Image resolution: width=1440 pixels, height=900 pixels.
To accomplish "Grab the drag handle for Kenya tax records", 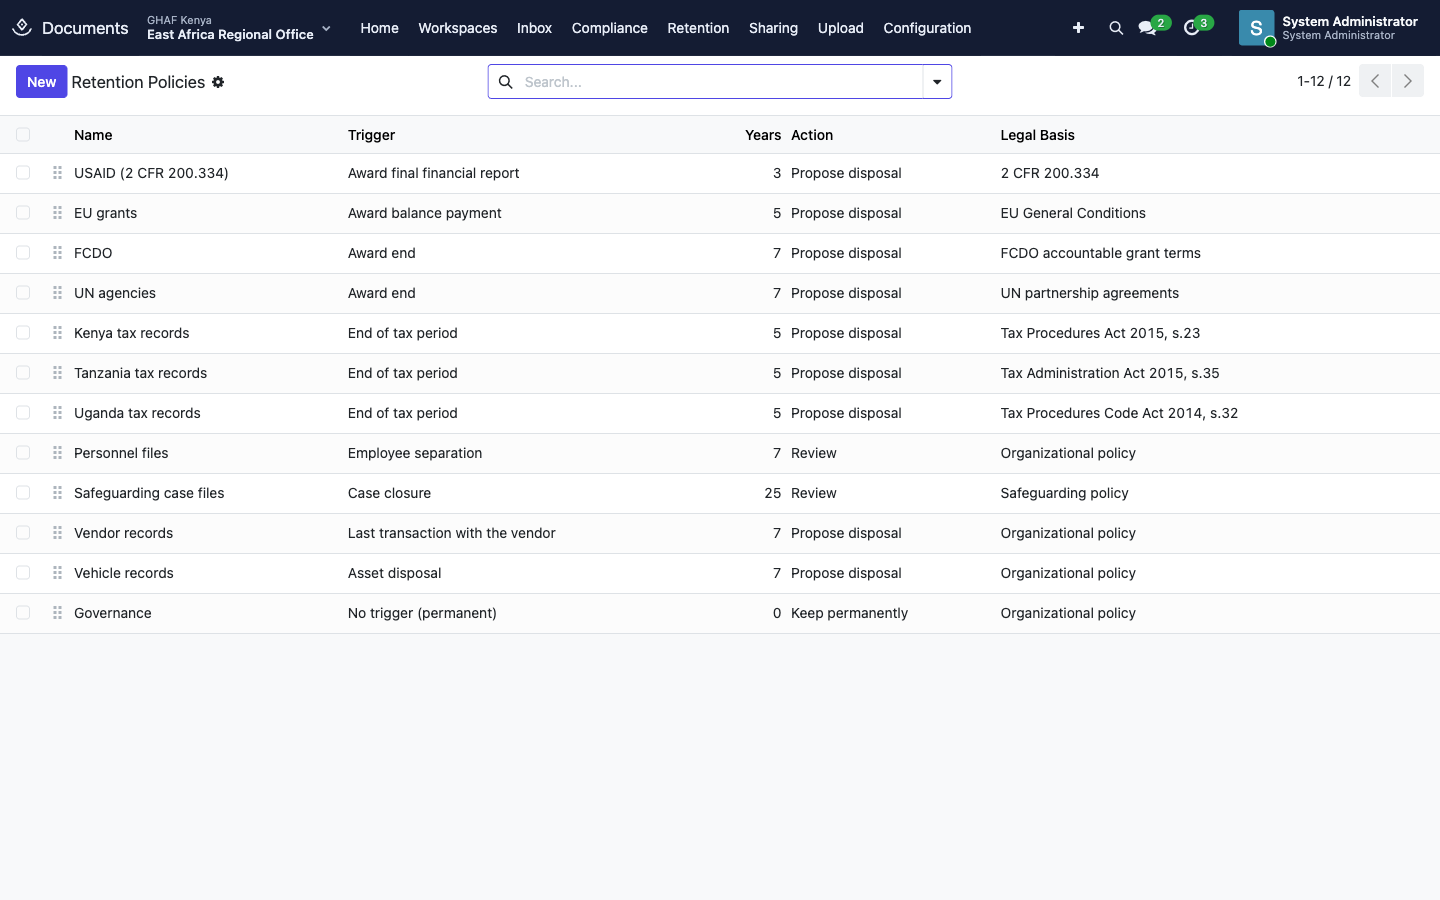I will coord(57,333).
